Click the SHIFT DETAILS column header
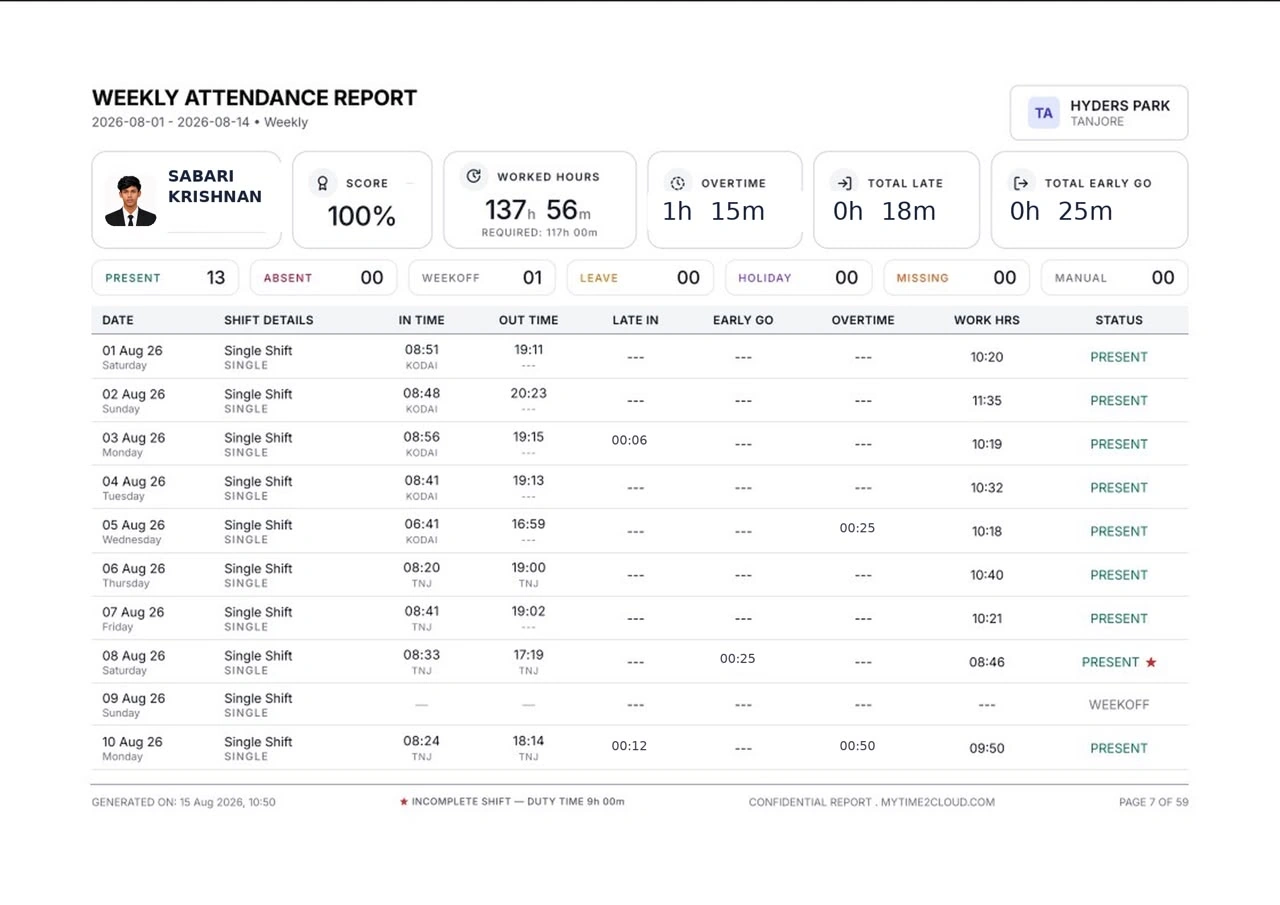 269,320
